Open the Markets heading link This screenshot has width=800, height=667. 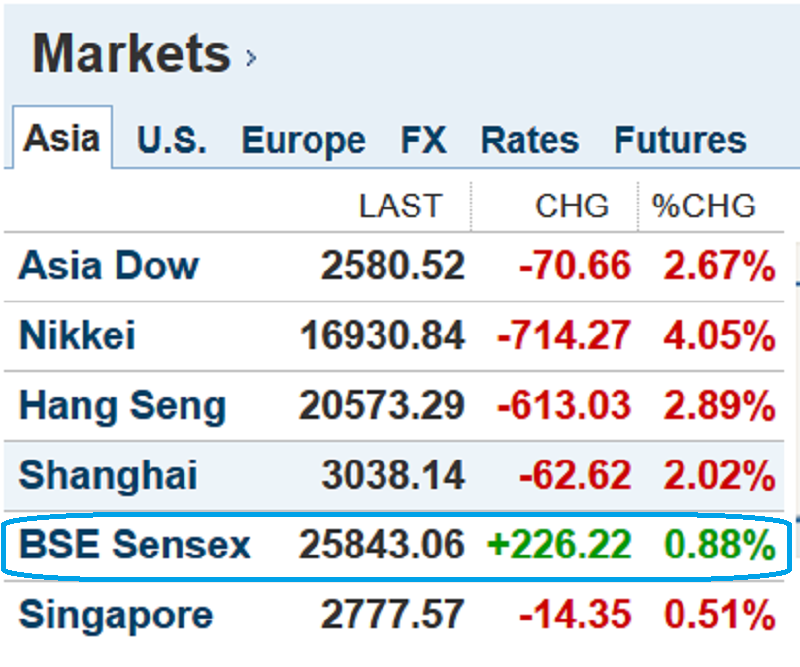pos(131,54)
